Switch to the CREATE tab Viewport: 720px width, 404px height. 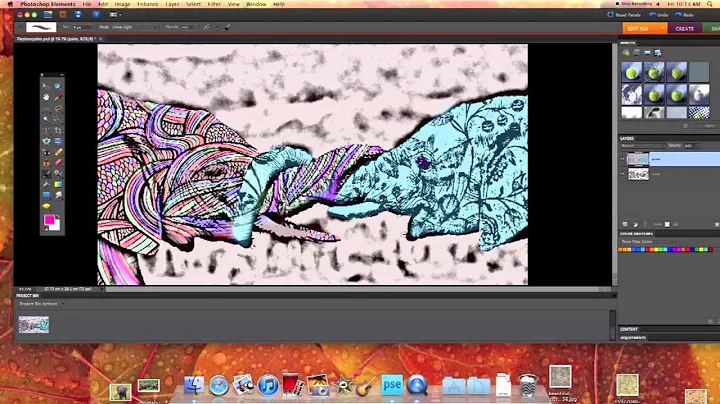click(685, 28)
